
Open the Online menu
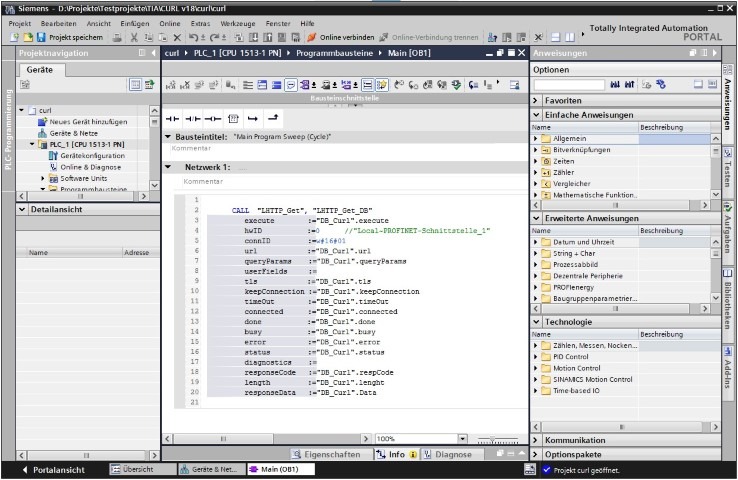169,24
